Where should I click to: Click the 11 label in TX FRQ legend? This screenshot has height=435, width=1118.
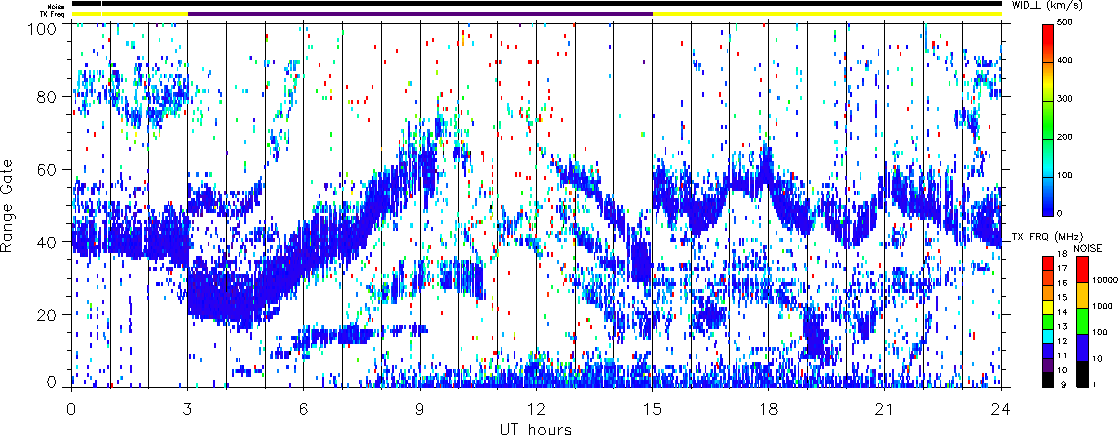1062,356
